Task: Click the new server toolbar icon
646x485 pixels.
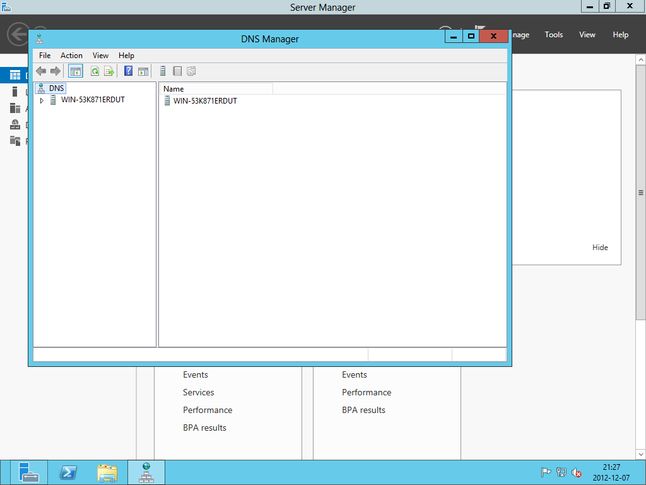Action: [x=163, y=71]
